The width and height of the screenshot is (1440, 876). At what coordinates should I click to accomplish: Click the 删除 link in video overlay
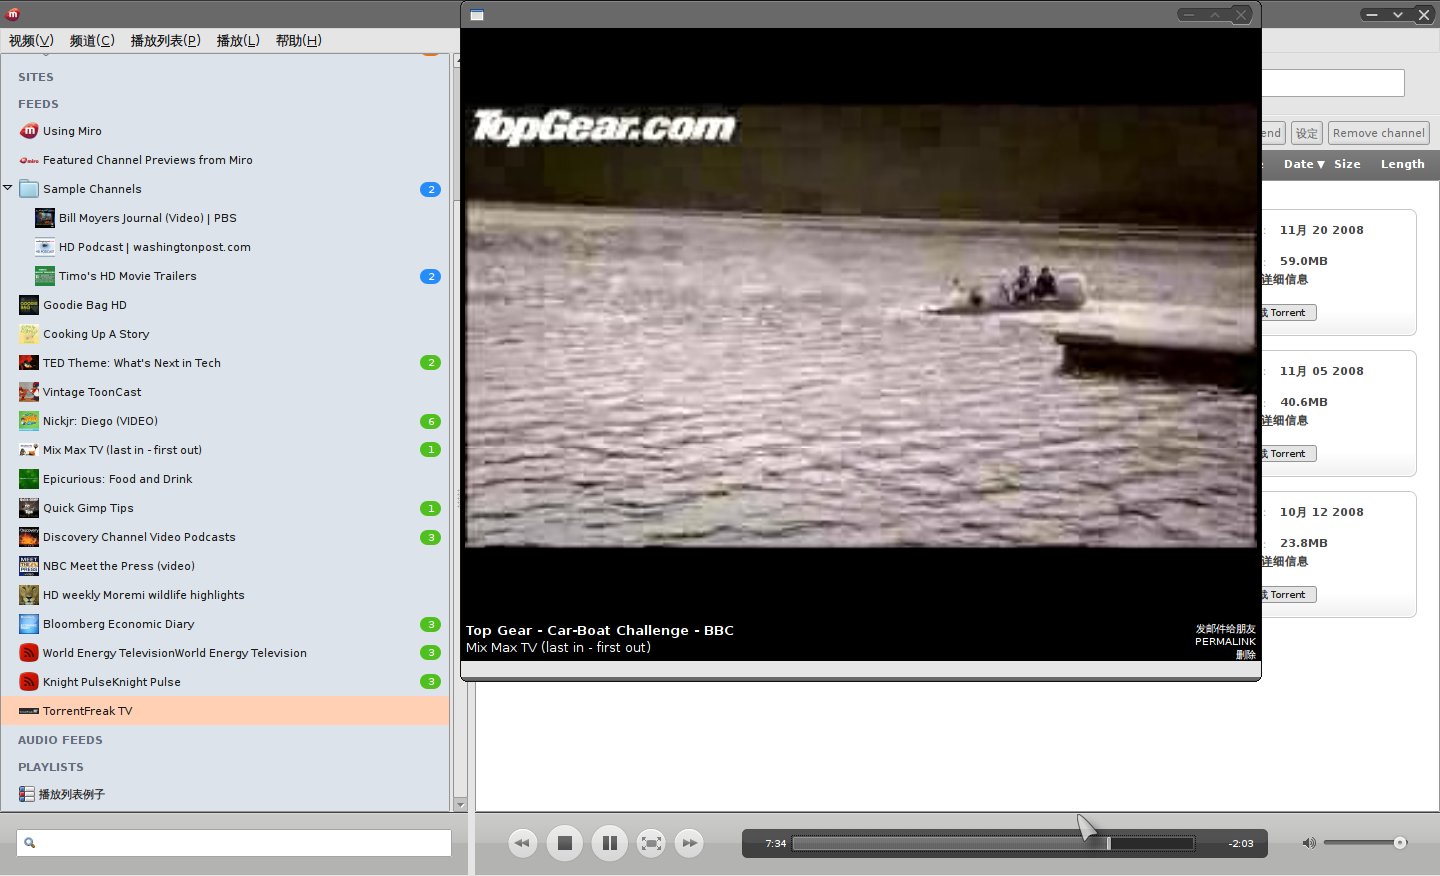coord(1245,655)
